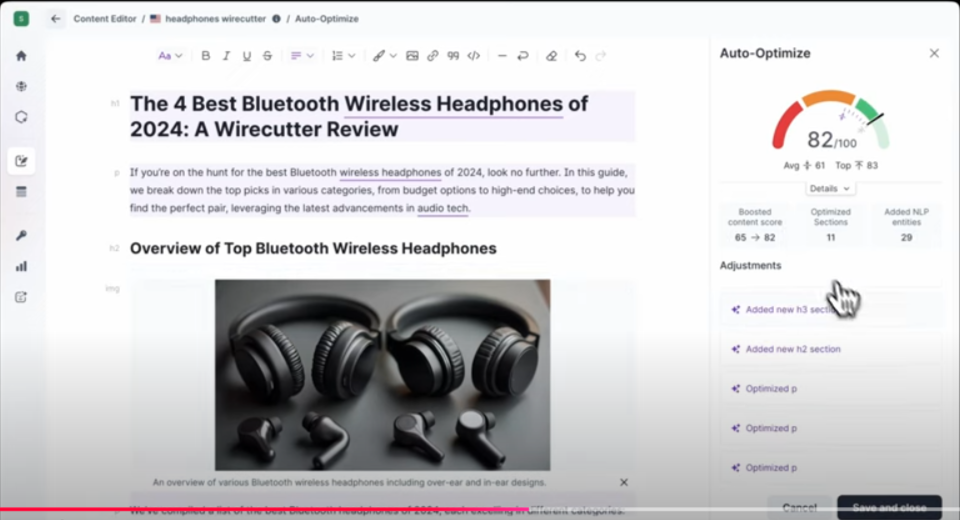This screenshot has width=960, height=520.
Task: Undo the last change
Action: 580,56
